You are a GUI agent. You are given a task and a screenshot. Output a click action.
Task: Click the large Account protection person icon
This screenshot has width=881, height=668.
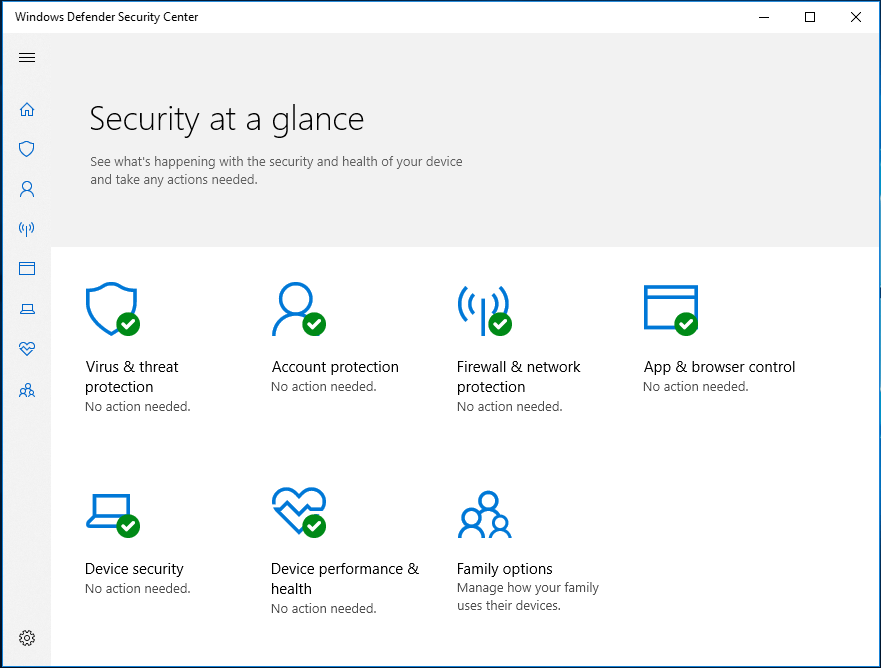298,309
